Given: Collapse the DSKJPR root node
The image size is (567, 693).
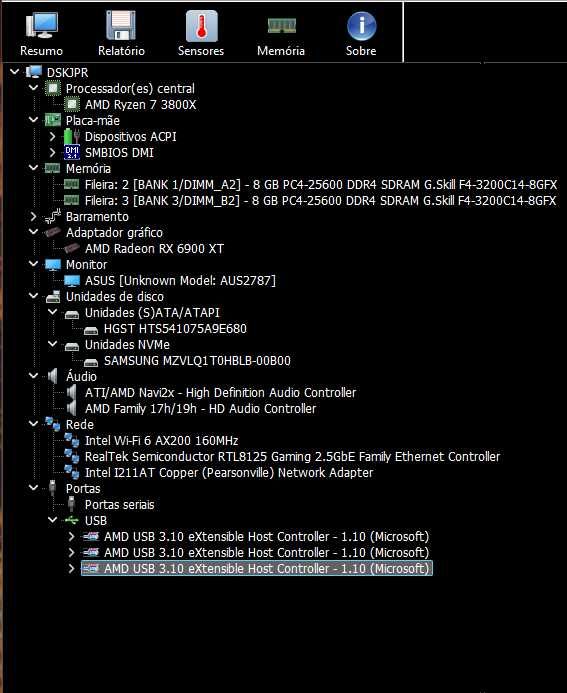Looking at the screenshot, I should (x=15, y=71).
